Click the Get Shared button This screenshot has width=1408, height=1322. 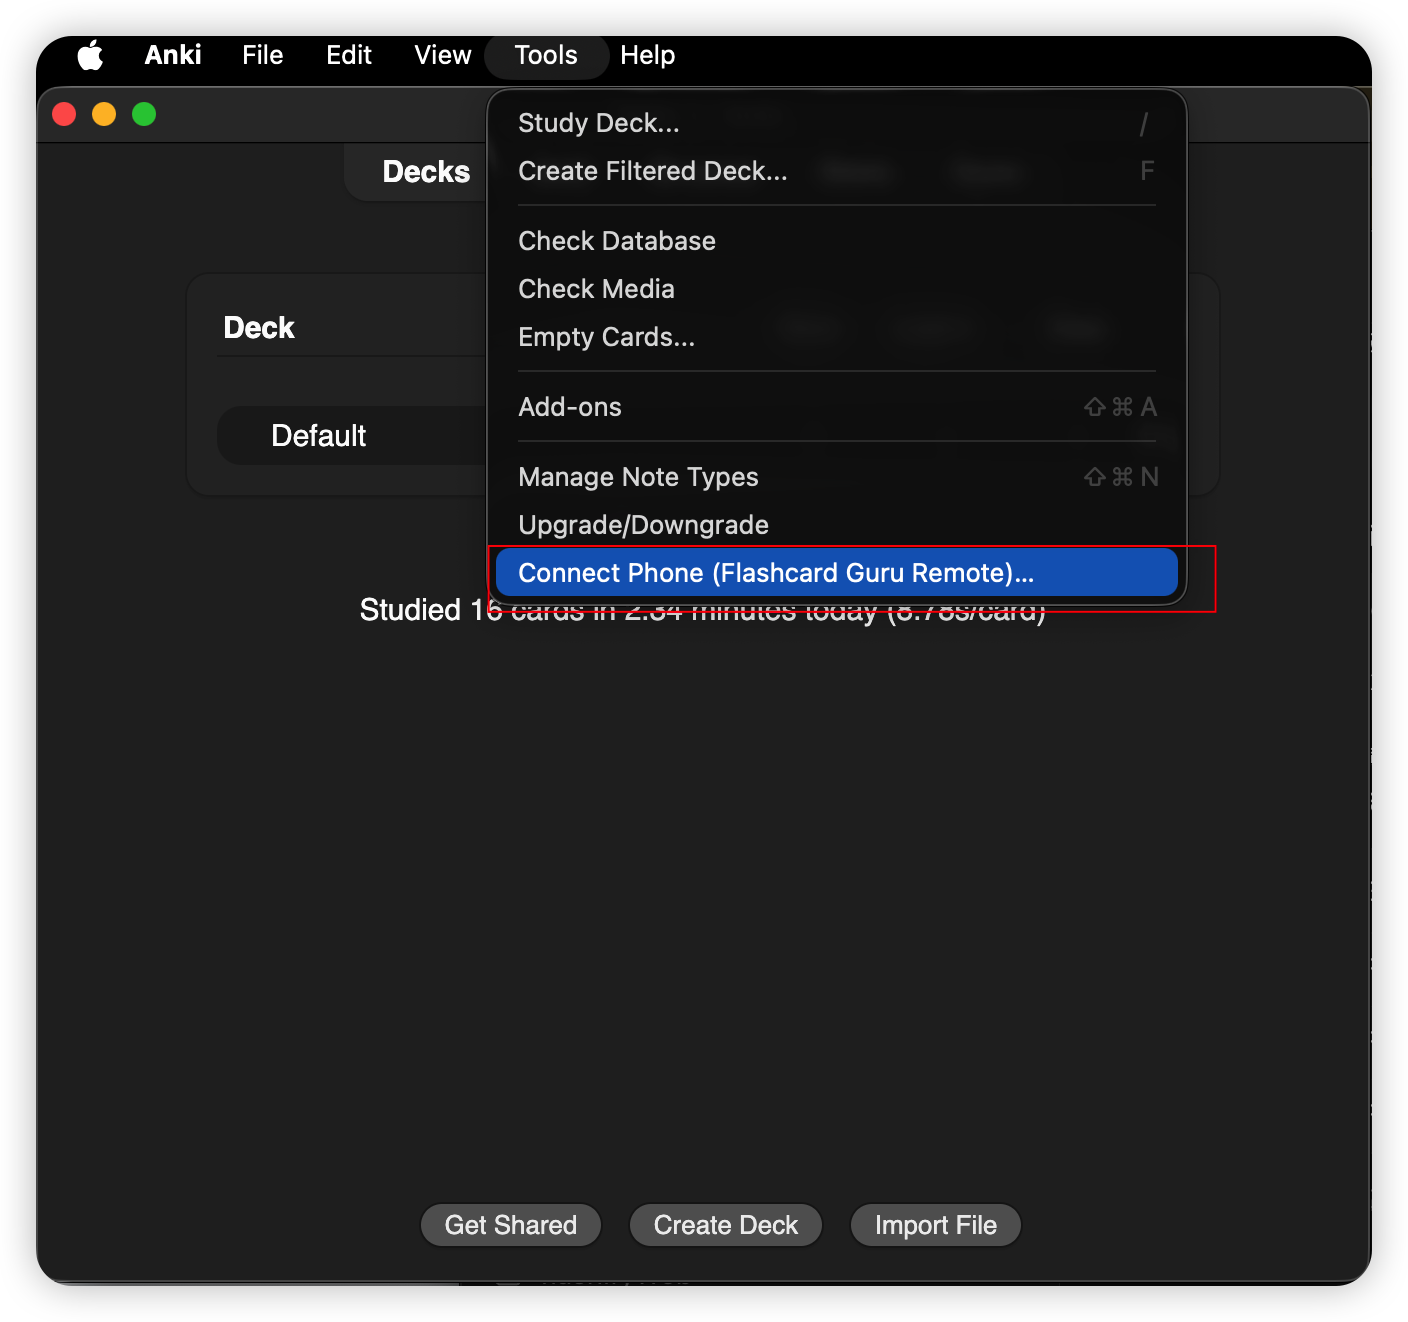pyautogui.click(x=511, y=1225)
